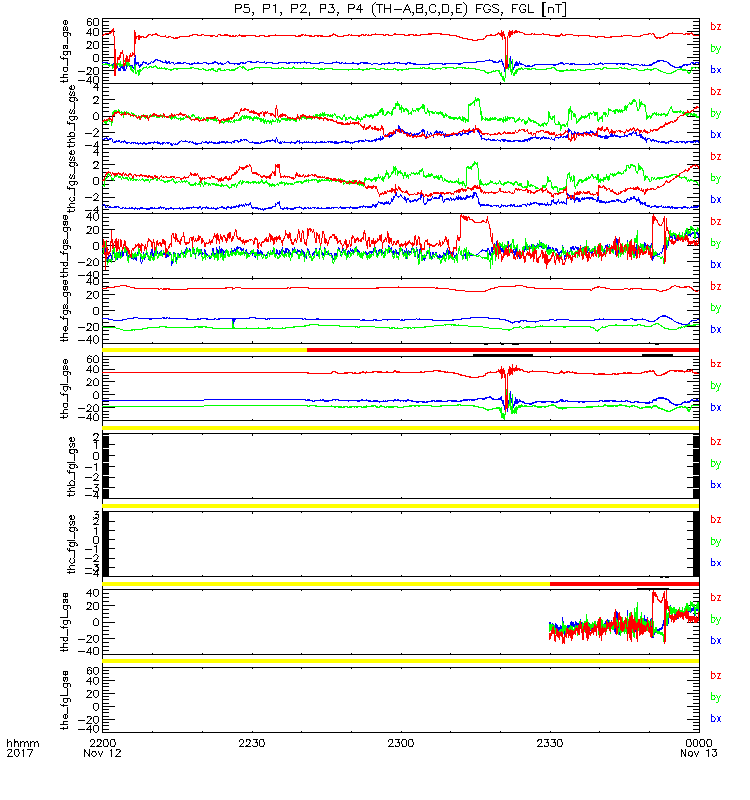Click the 'Nov 13' date label

click(x=699, y=753)
